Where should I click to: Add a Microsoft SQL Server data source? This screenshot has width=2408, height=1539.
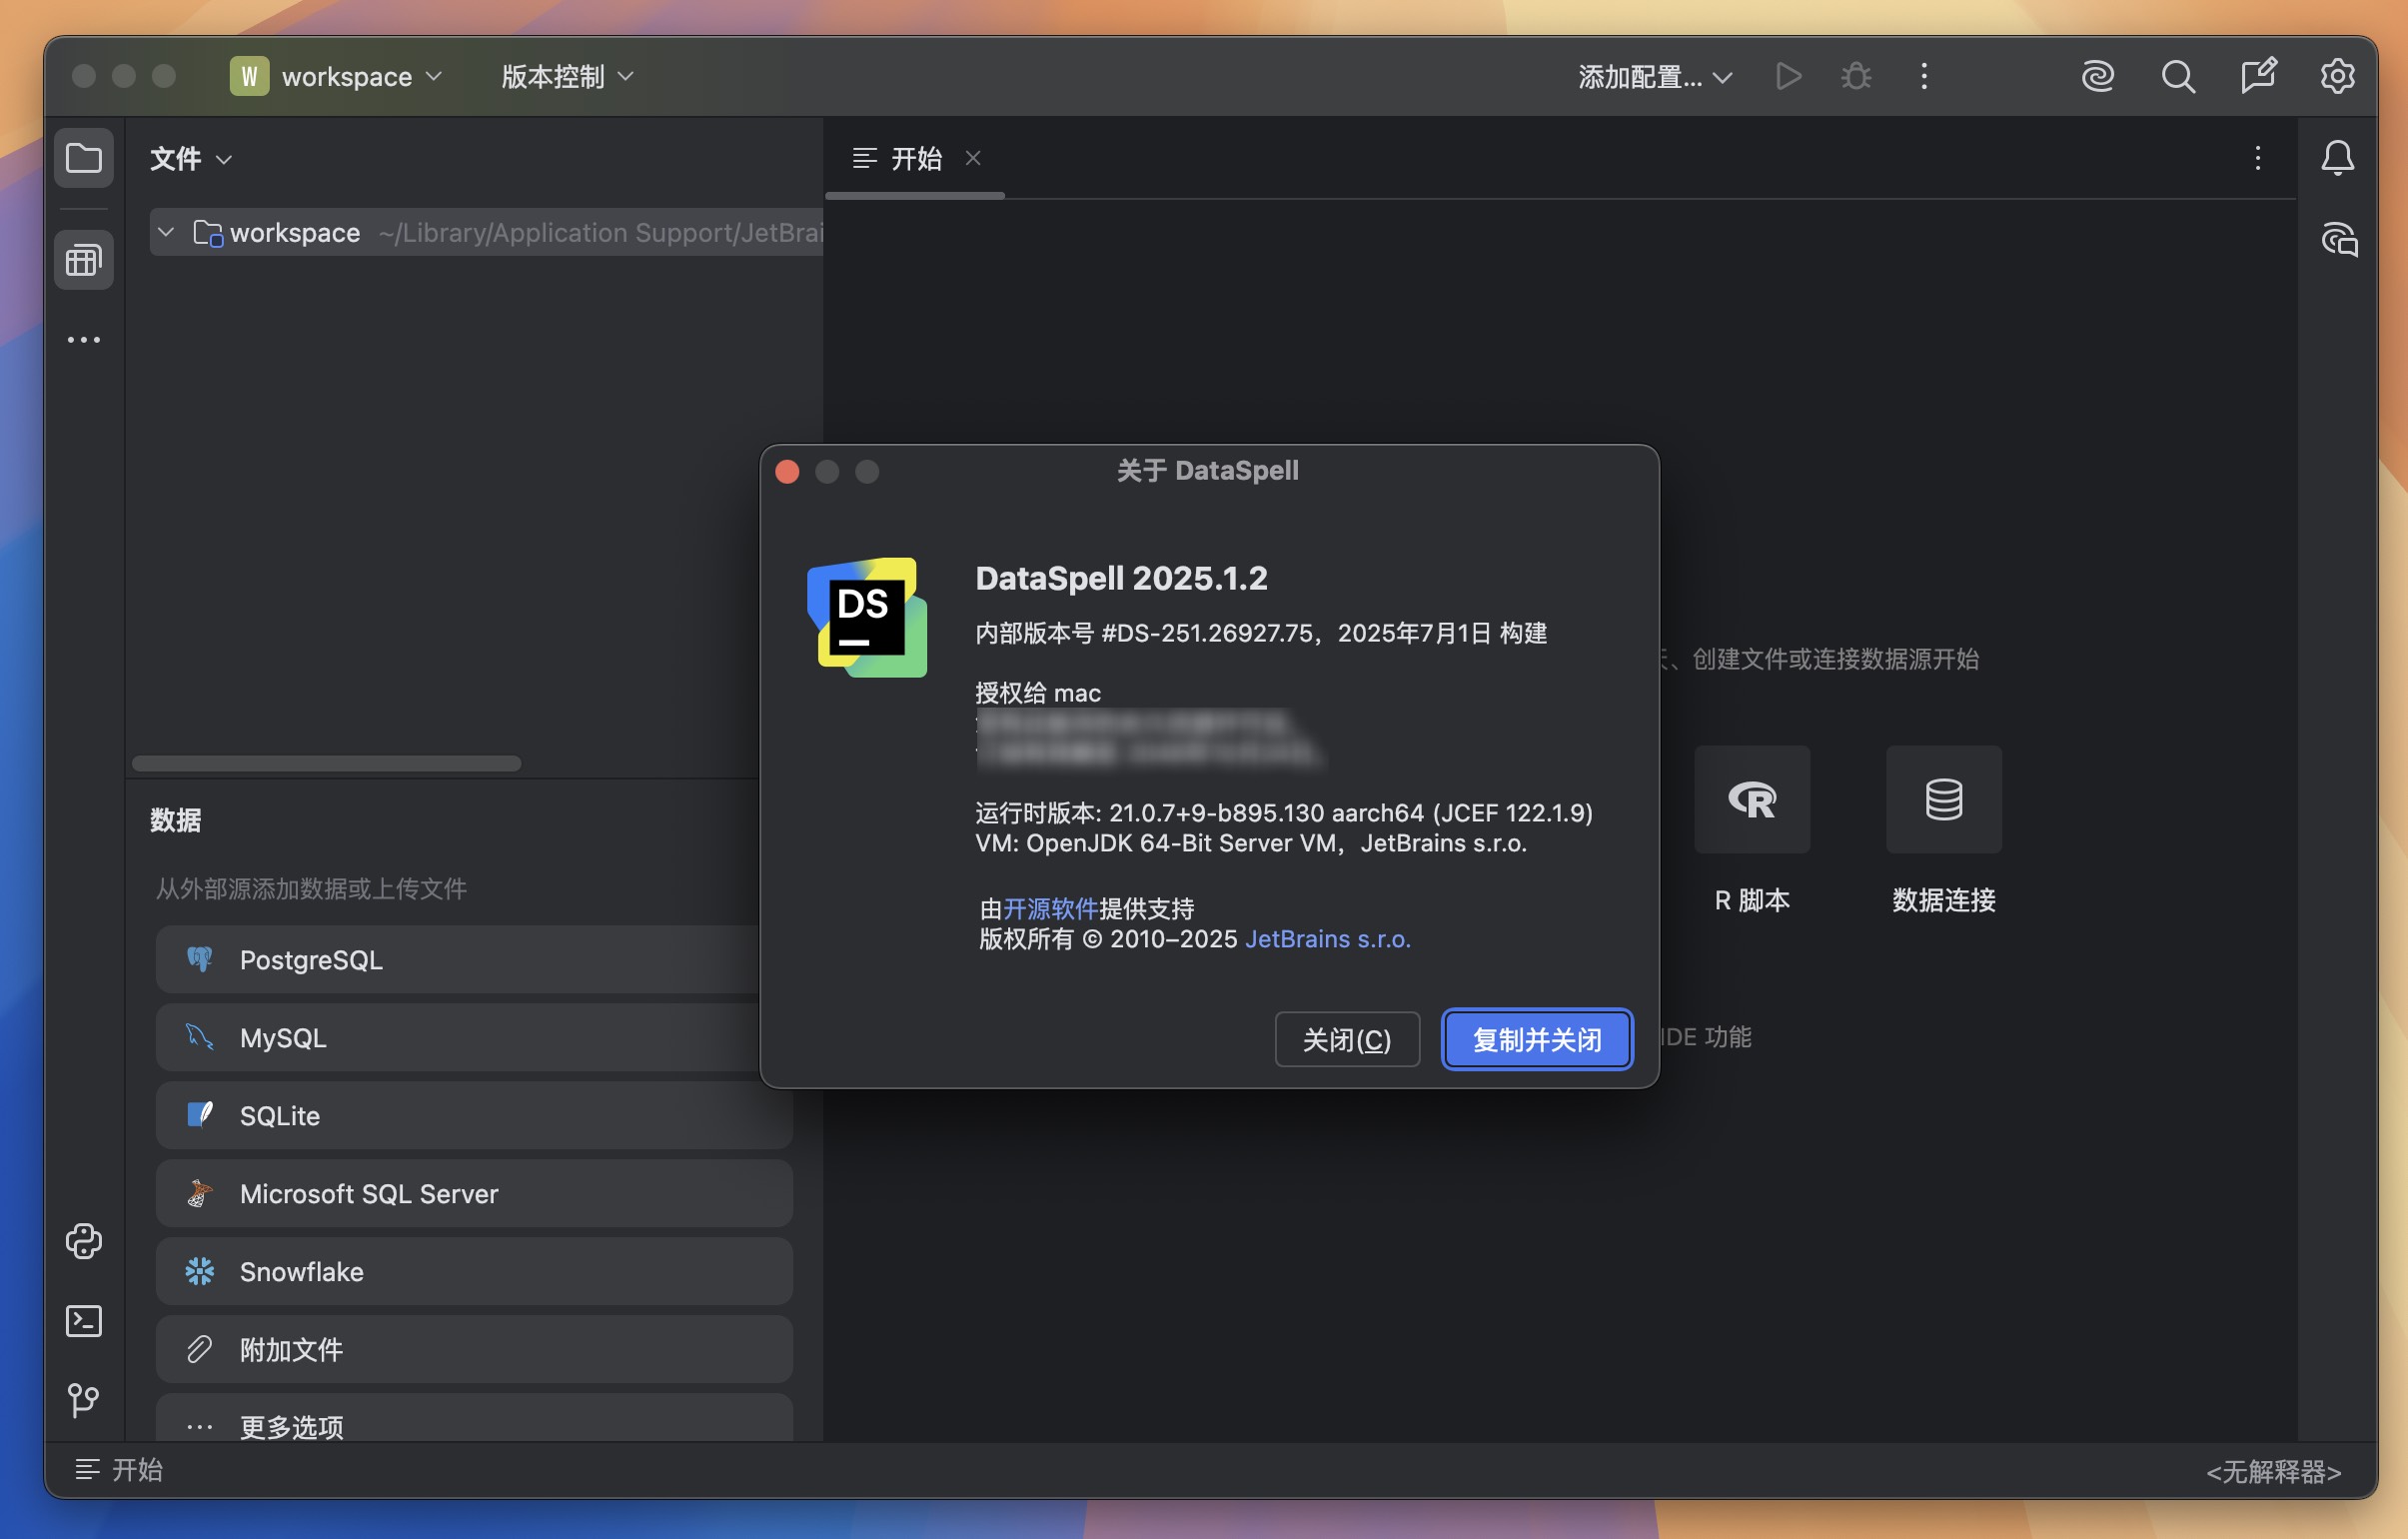pos(474,1193)
